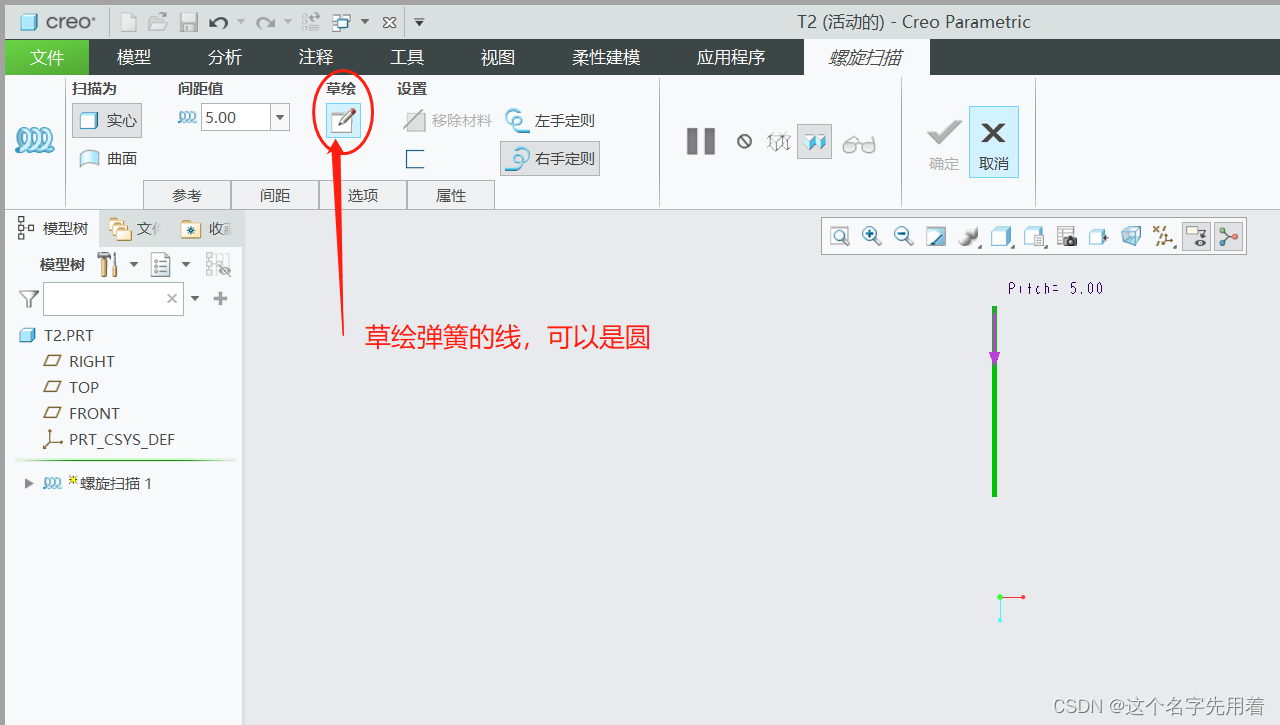The width and height of the screenshot is (1280, 725).
Task: Toggle the spin center icon
Action: pos(1228,236)
